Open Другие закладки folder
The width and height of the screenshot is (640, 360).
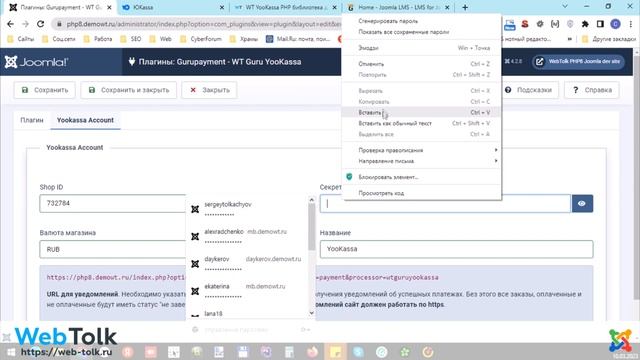tap(609, 39)
